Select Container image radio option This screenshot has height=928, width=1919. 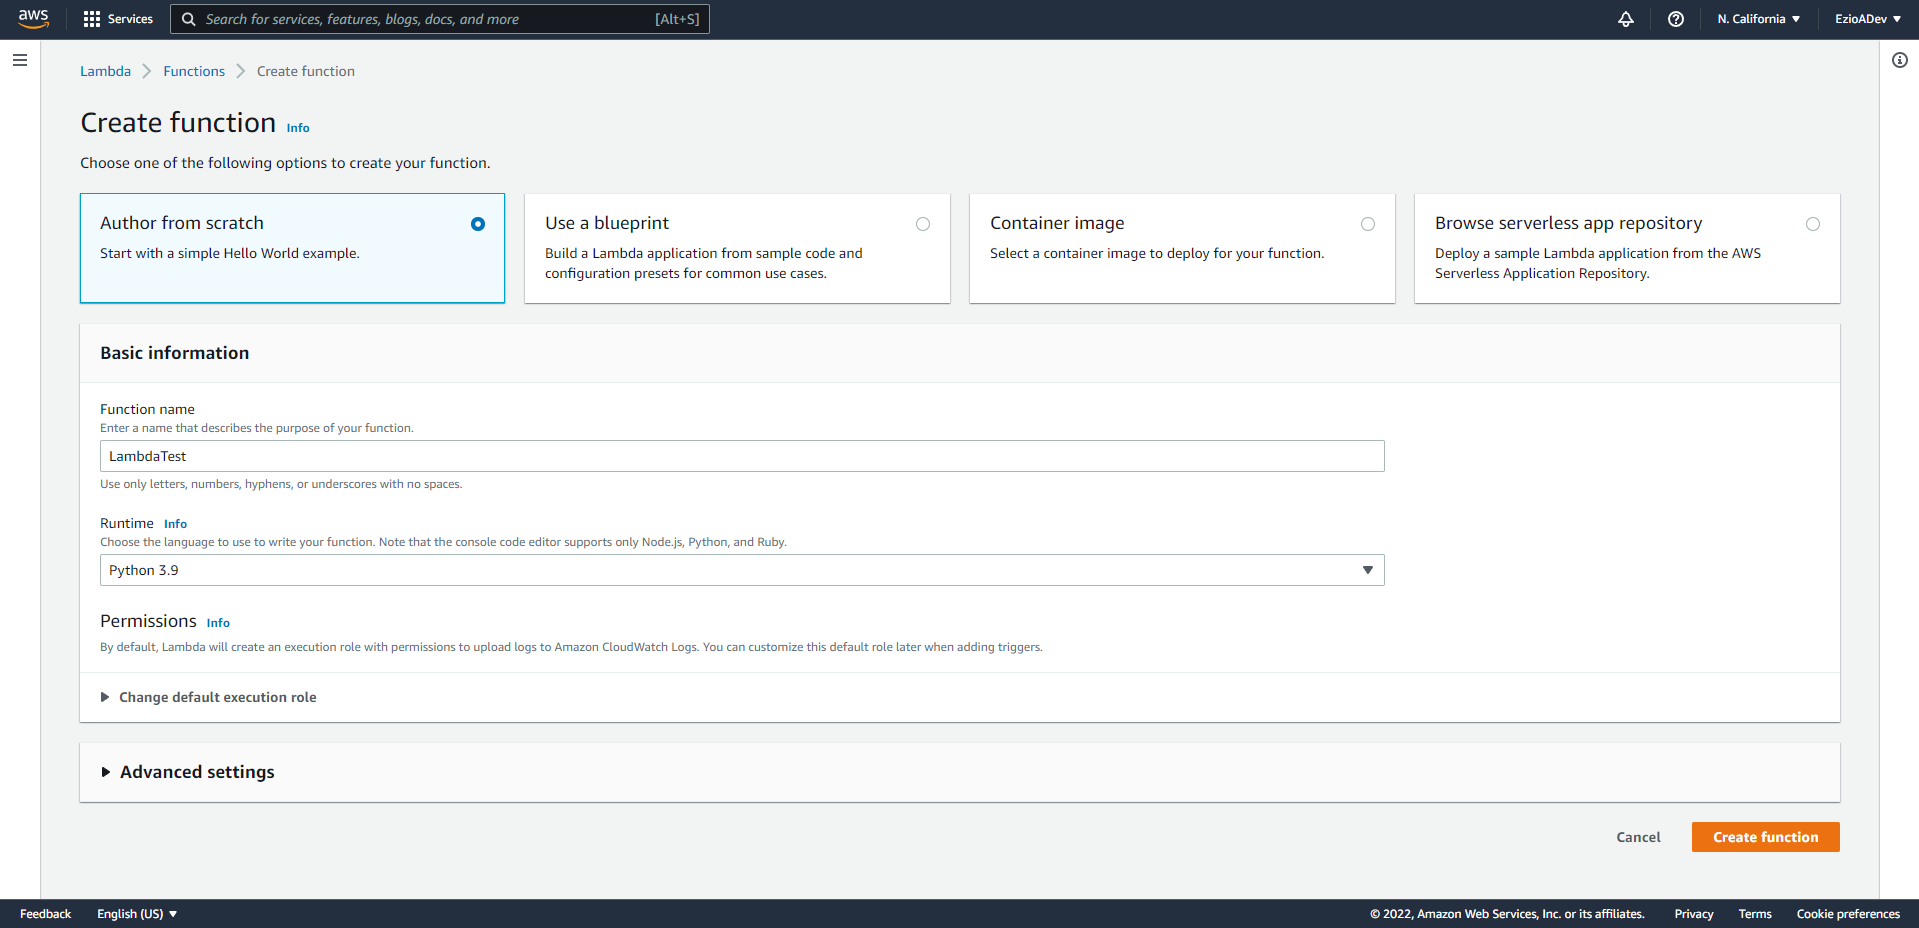point(1368,224)
